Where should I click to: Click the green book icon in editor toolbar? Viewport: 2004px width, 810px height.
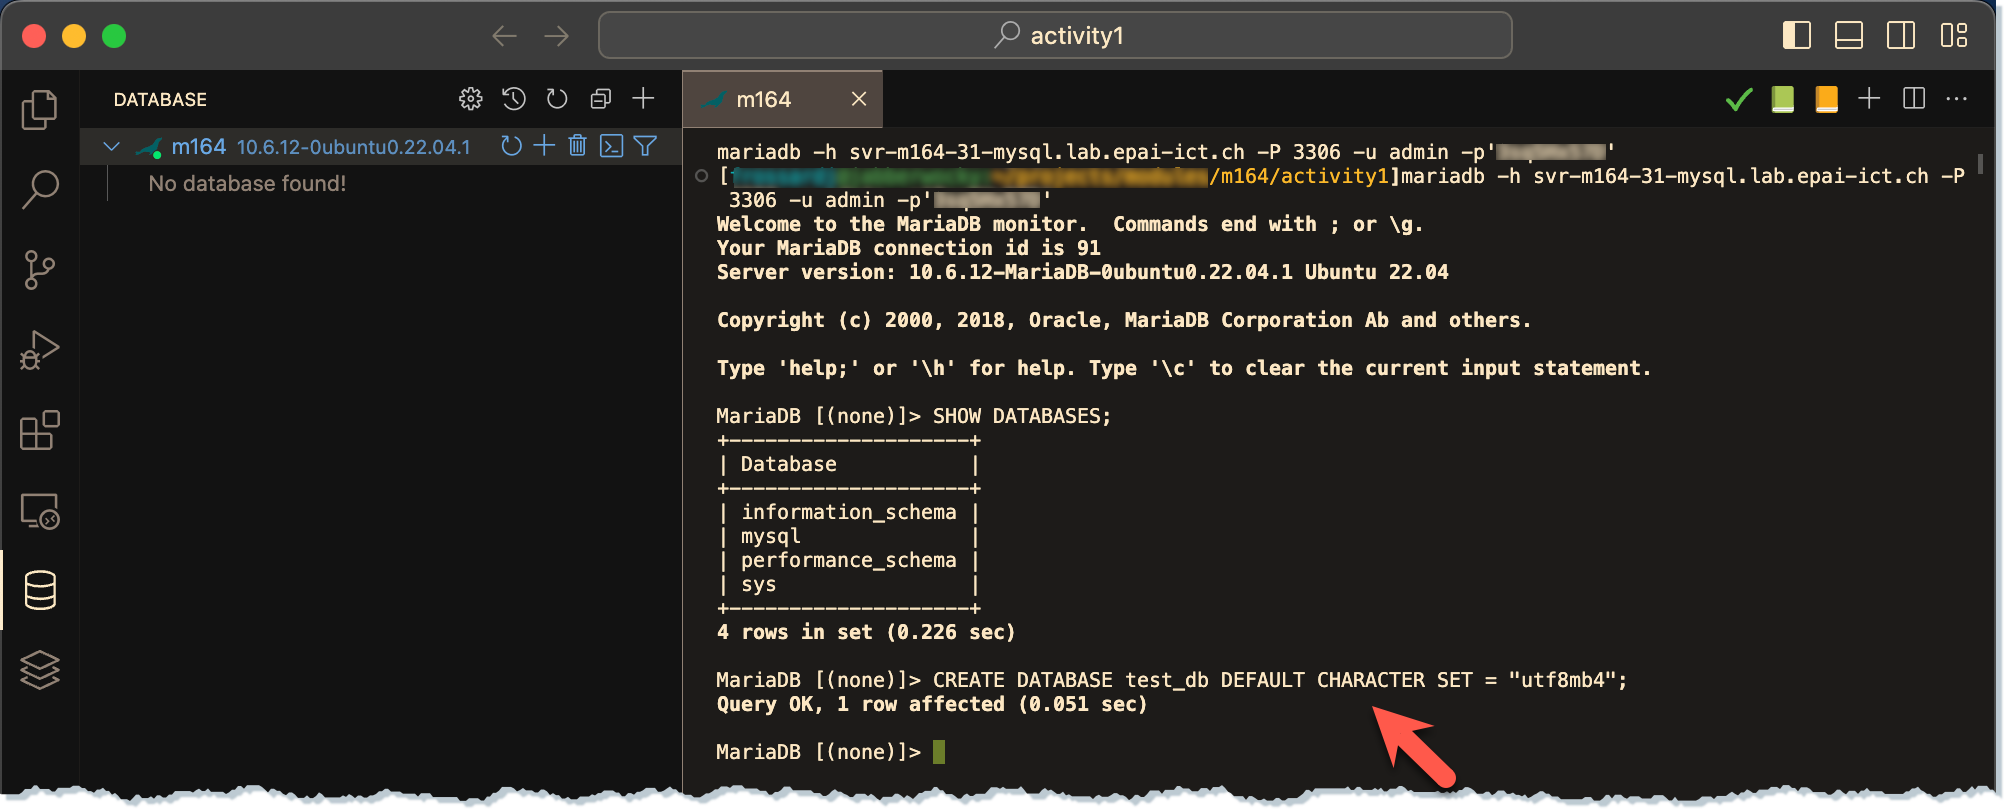(x=1782, y=99)
